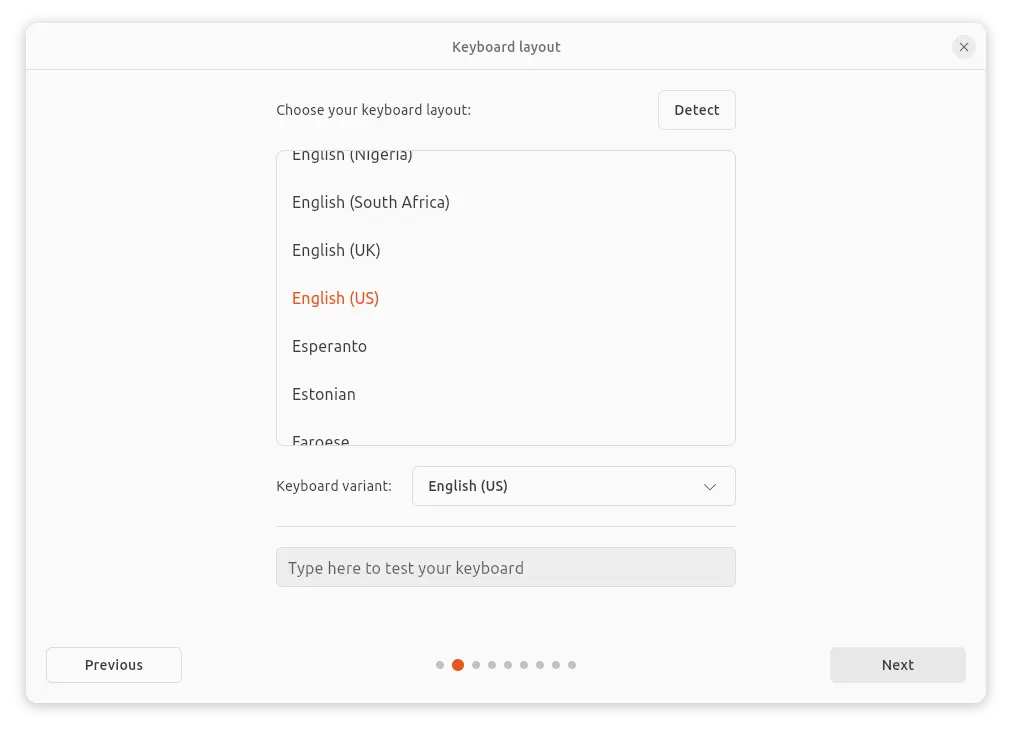Click the chevron arrow in variant combo box
The width and height of the screenshot is (1012, 732).
pos(710,487)
